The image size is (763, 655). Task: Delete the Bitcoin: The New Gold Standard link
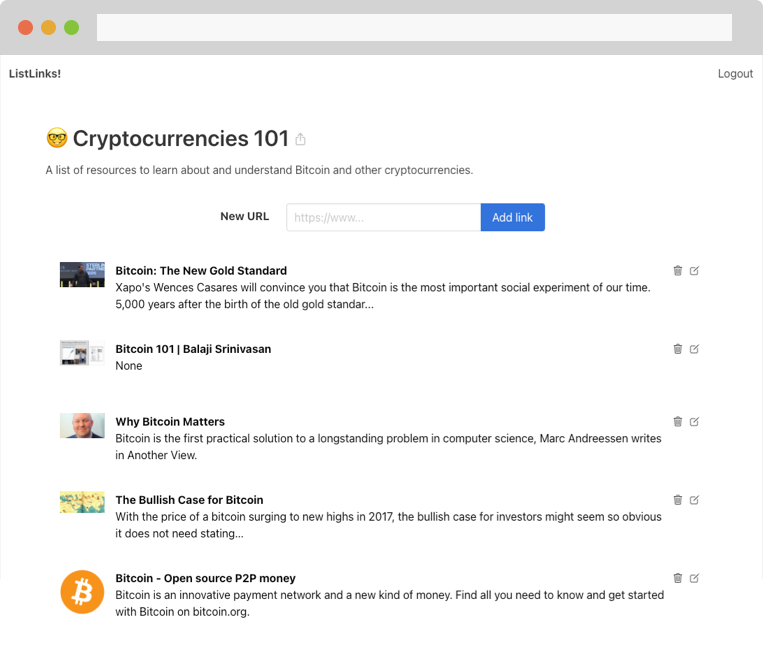click(x=677, y=270)
